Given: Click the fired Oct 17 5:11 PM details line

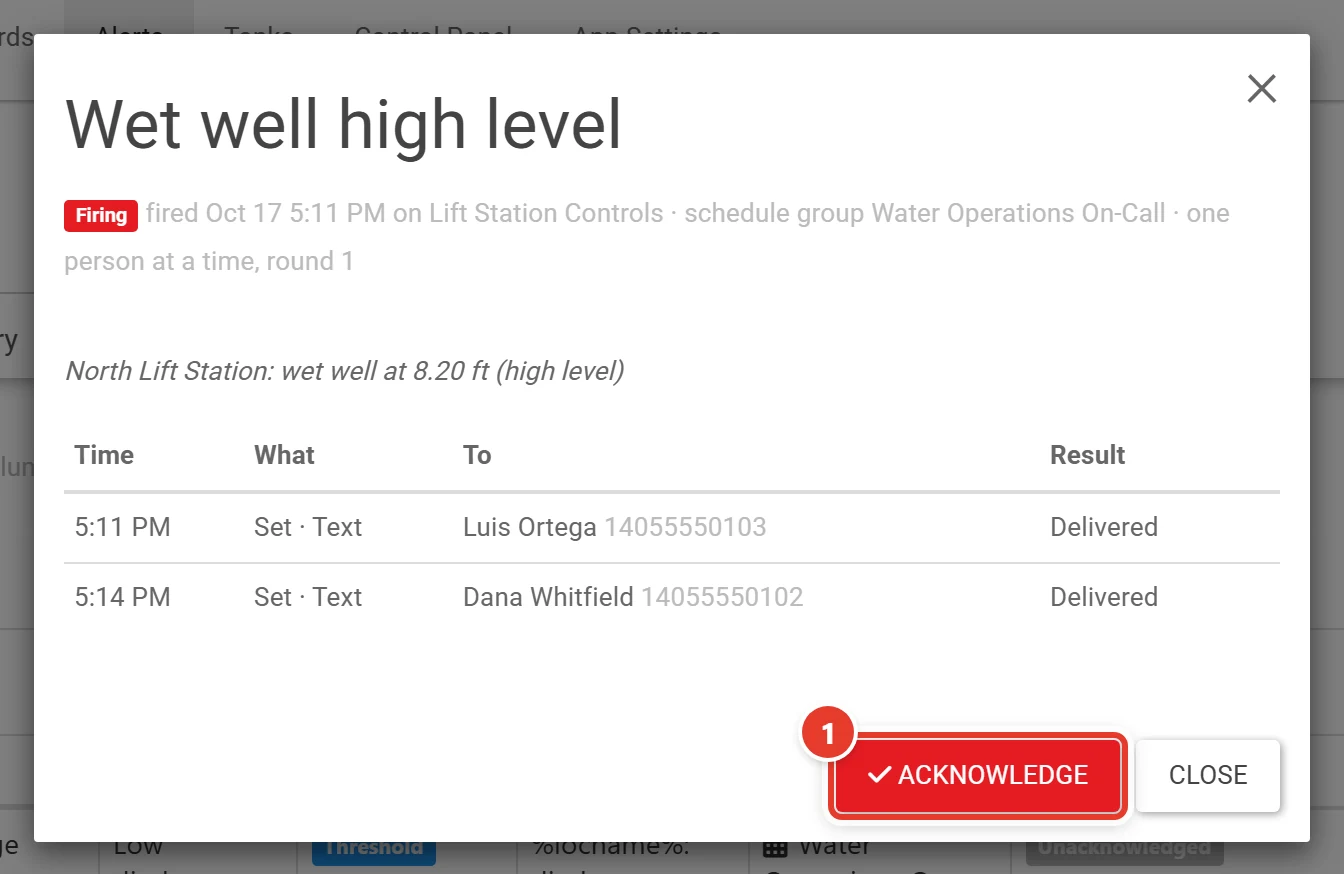Looking at the screenshot, I should point(647,237).
